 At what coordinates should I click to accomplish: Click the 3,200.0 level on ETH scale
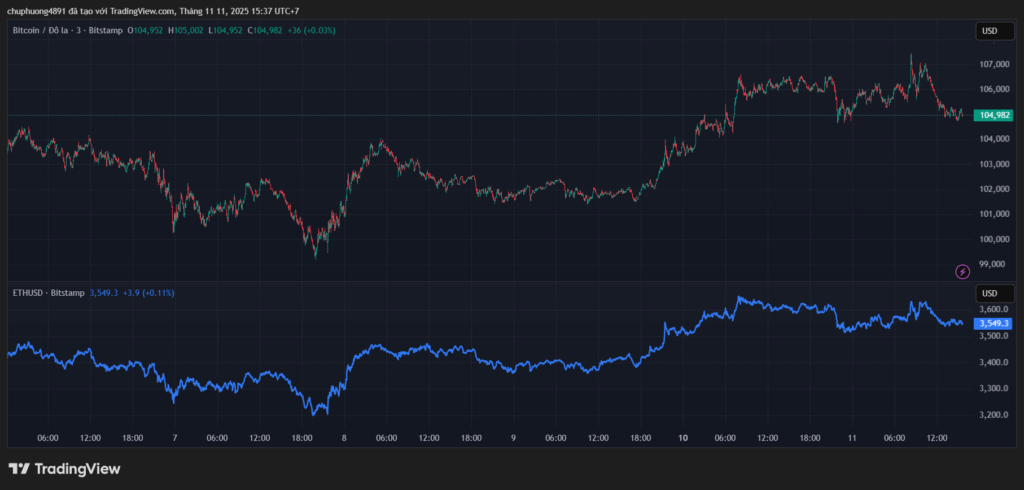993,414
